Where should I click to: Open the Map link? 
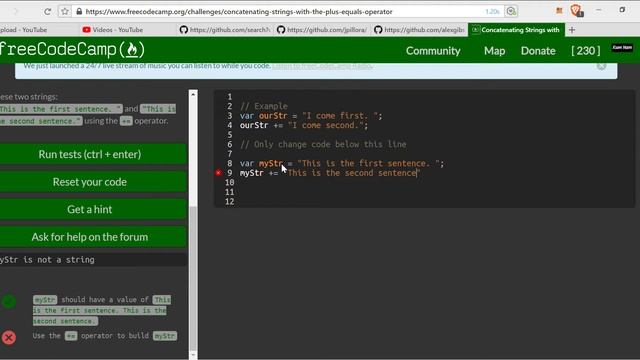[x=494, y=51]
